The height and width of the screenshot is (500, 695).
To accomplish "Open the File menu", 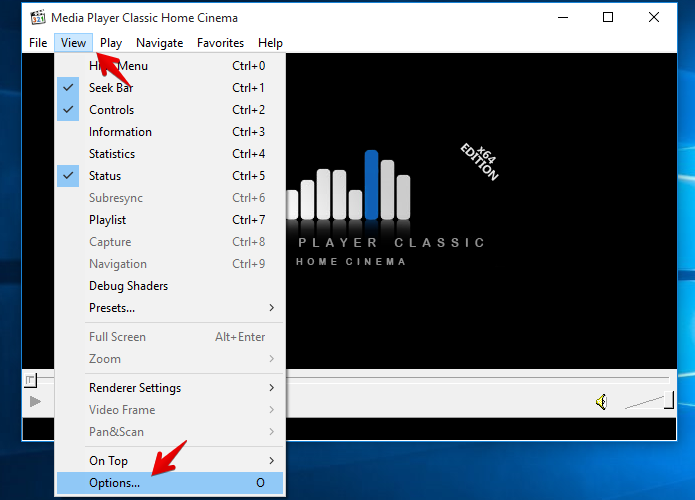I will 38,43.
